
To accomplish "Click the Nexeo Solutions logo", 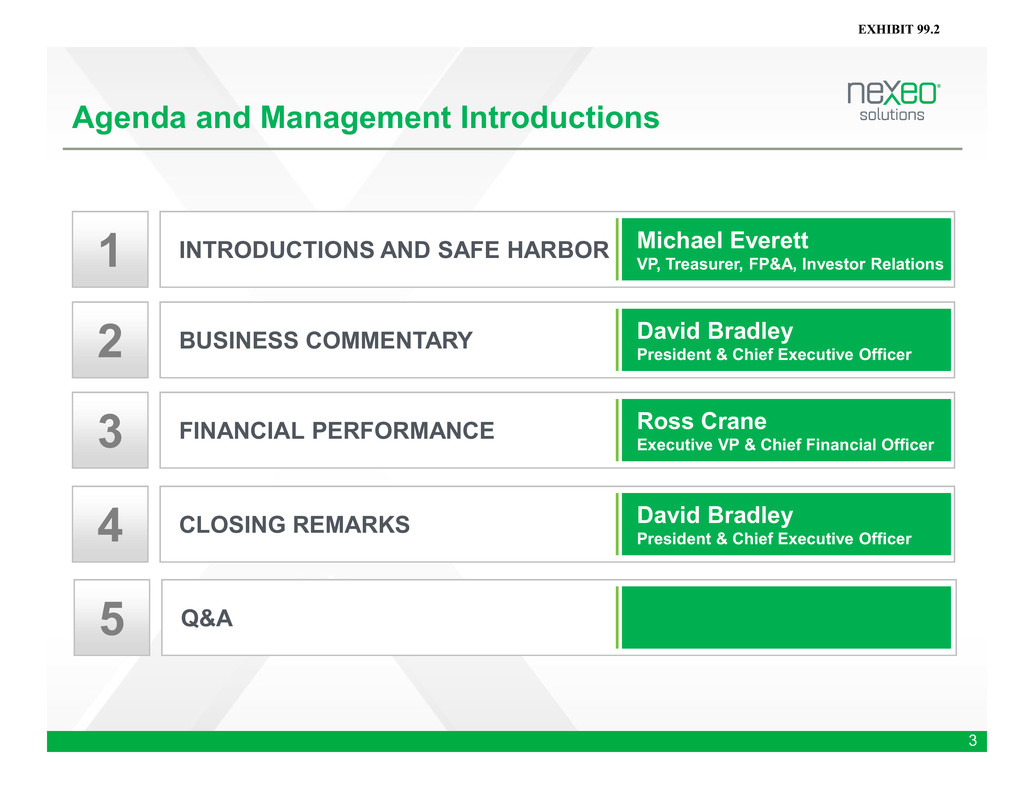I will (x=893, y=101).
